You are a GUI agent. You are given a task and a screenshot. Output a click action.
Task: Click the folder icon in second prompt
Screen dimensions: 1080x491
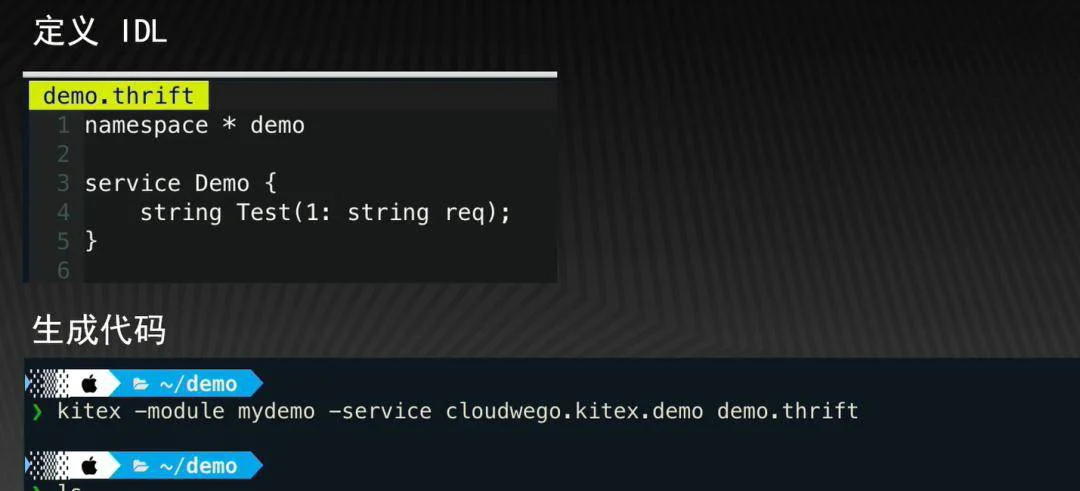tap(141, 466)
